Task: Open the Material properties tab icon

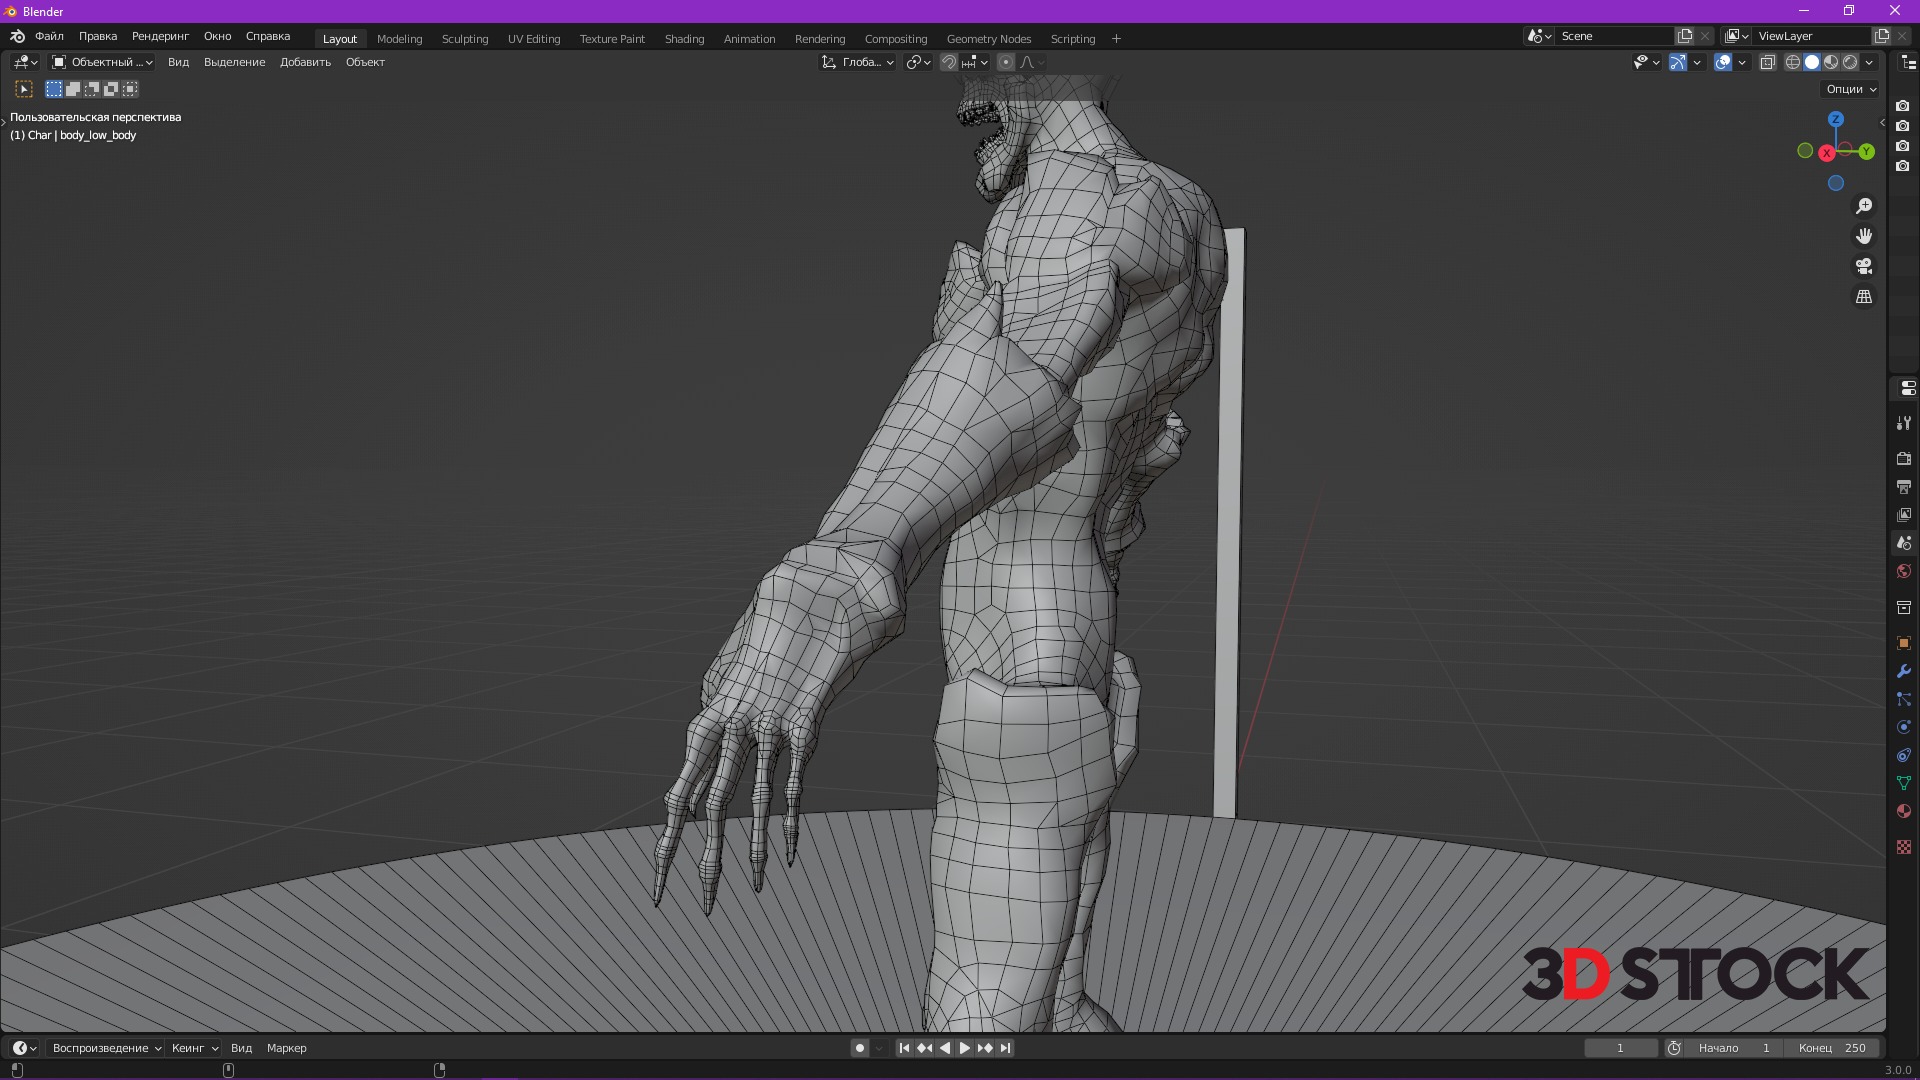Action: tap(1903, 811)
